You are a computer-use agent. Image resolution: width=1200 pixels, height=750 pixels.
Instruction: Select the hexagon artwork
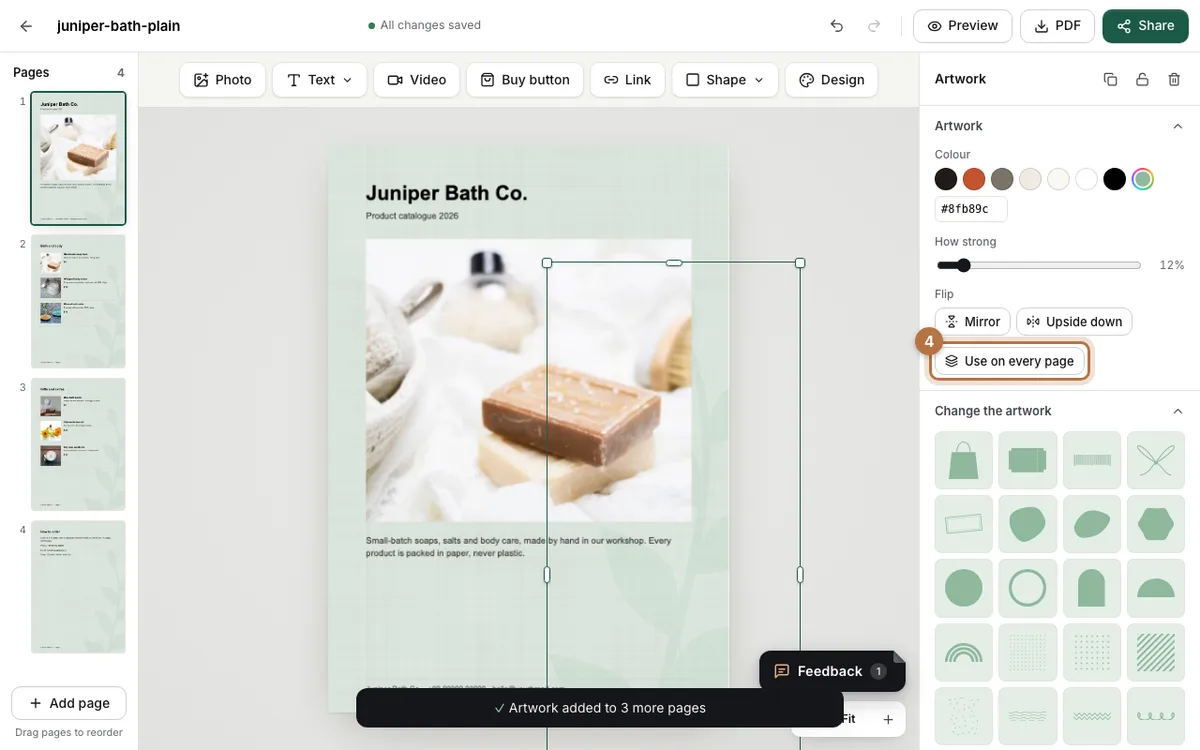coord(1156,524)
